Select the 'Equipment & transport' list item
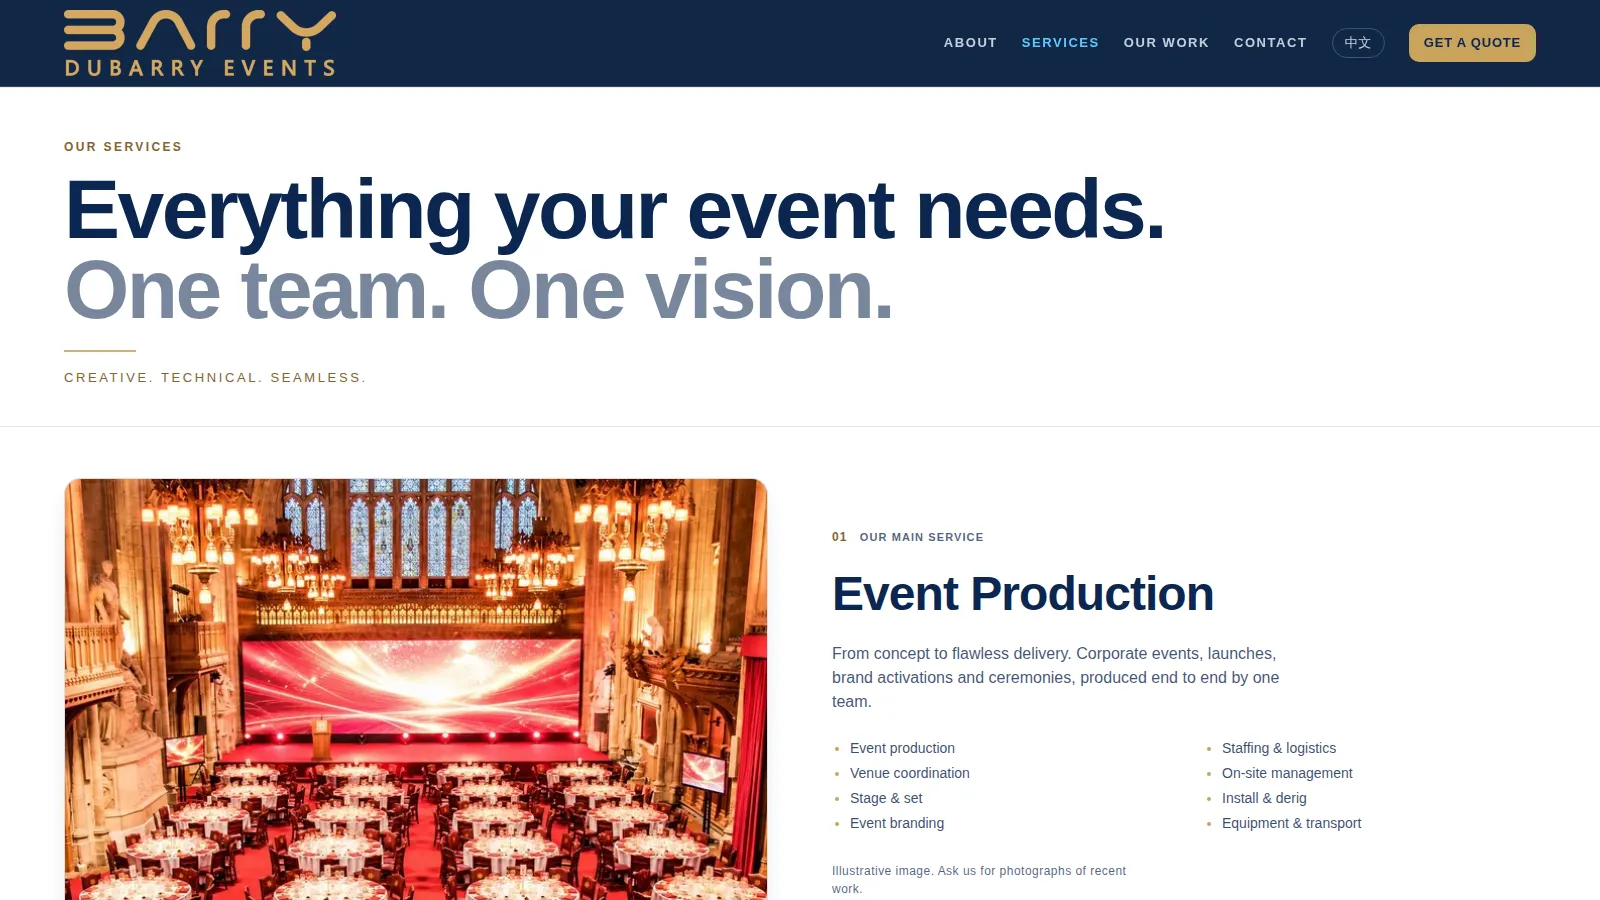 (1291, 823)
